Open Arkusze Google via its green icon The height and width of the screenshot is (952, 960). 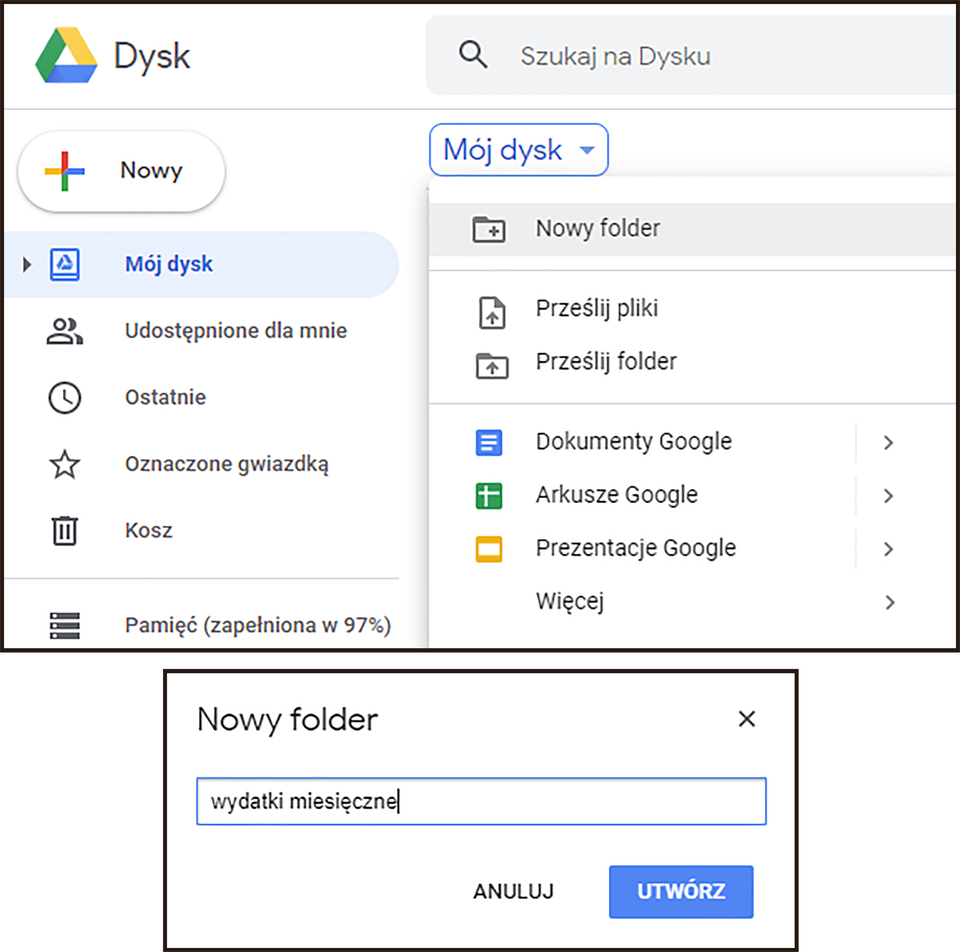491,494
